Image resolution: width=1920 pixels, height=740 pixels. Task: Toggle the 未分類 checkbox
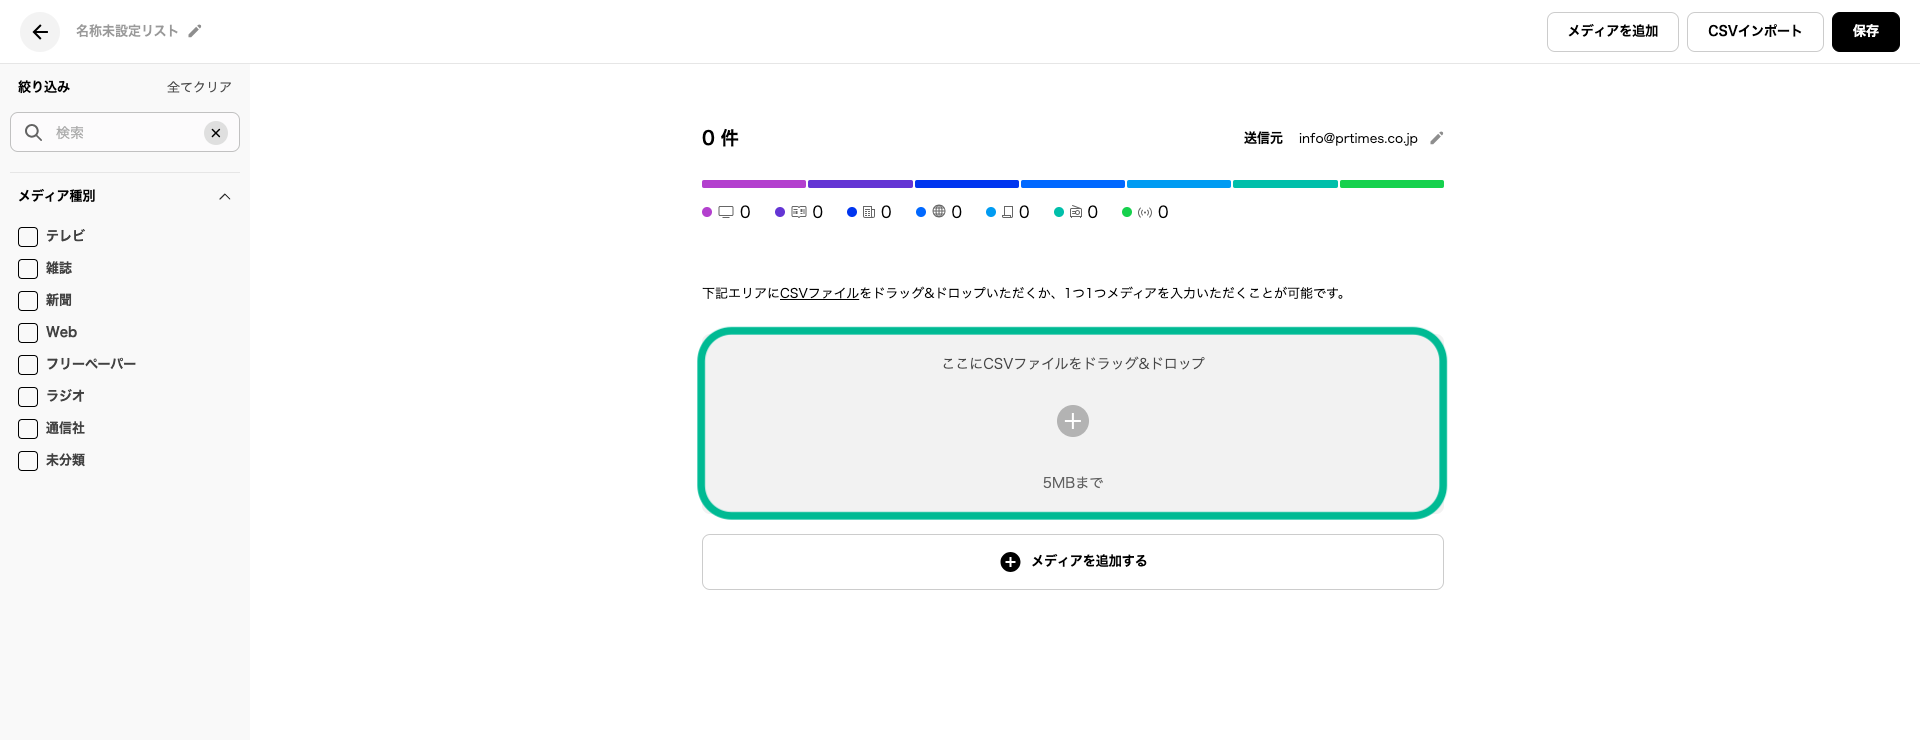pyautogui.click(x=28, y=461)
